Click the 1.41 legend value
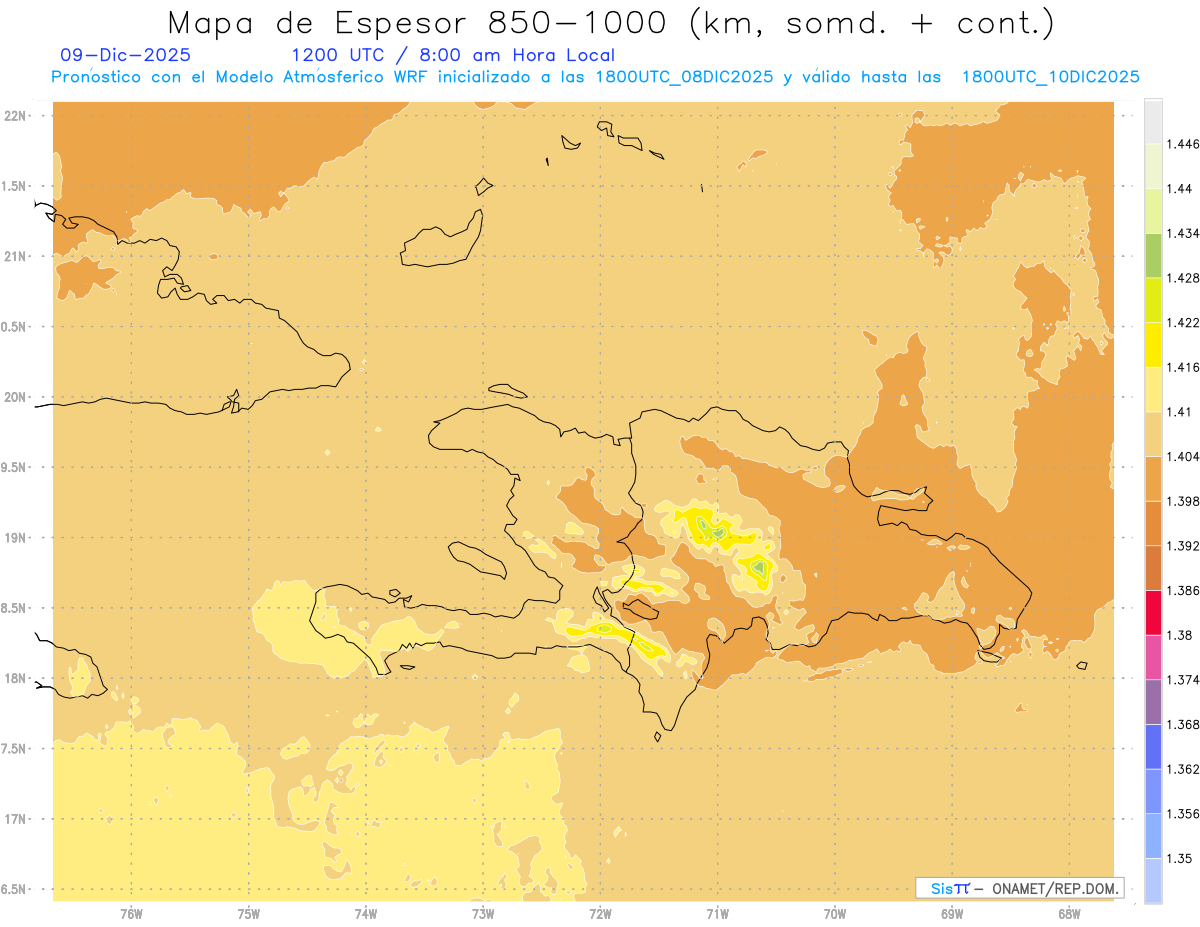Screen dimensions: 1200x927 1180,411
